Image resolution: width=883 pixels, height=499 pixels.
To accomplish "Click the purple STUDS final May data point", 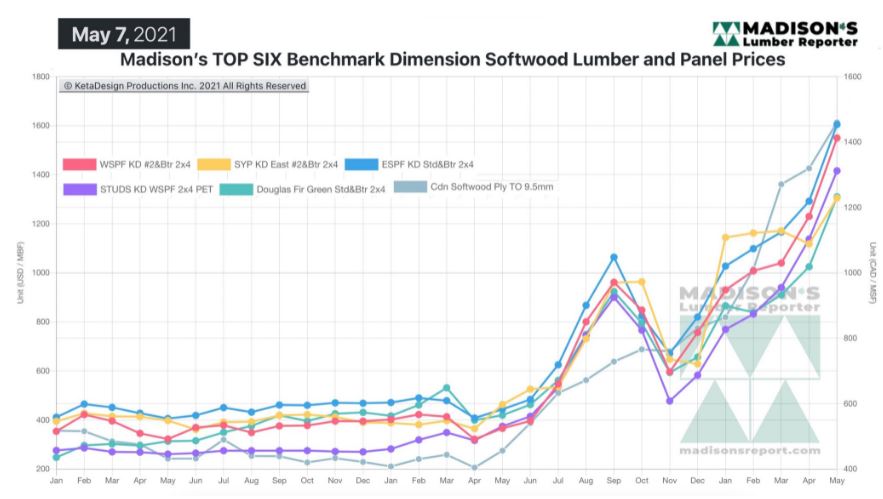I will (837, 171).
